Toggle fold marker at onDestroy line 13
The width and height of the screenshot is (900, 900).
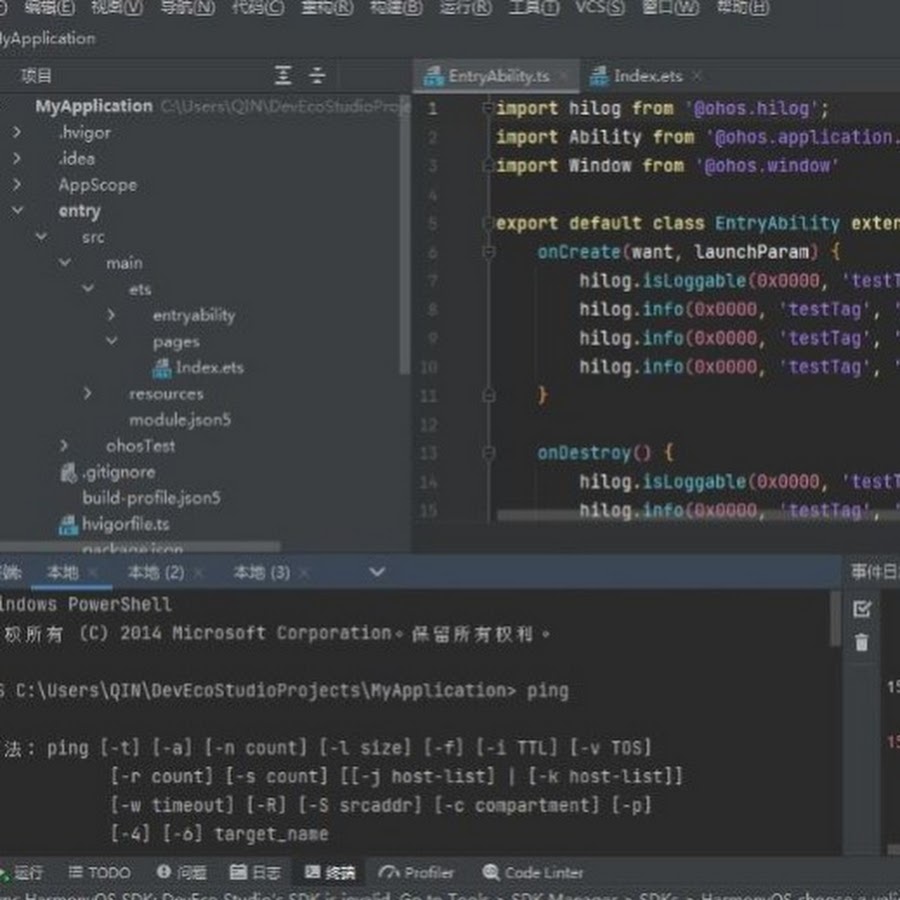[489, 453]
